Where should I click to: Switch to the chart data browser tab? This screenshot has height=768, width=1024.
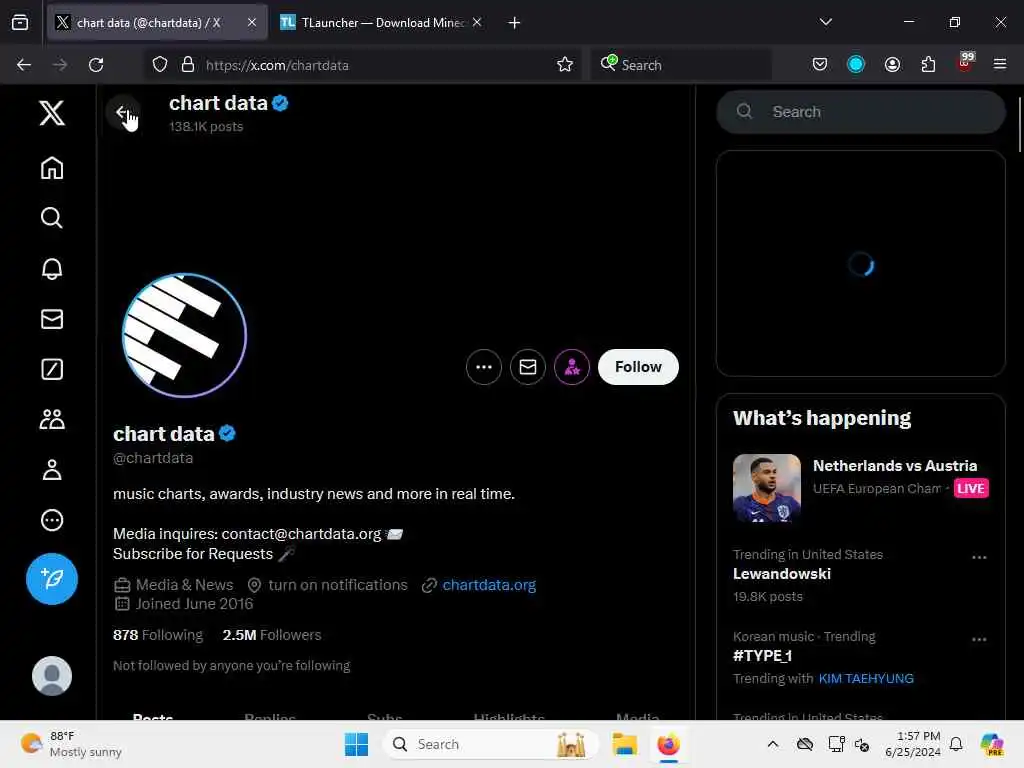pyautogui.click(x=148, y=22)
